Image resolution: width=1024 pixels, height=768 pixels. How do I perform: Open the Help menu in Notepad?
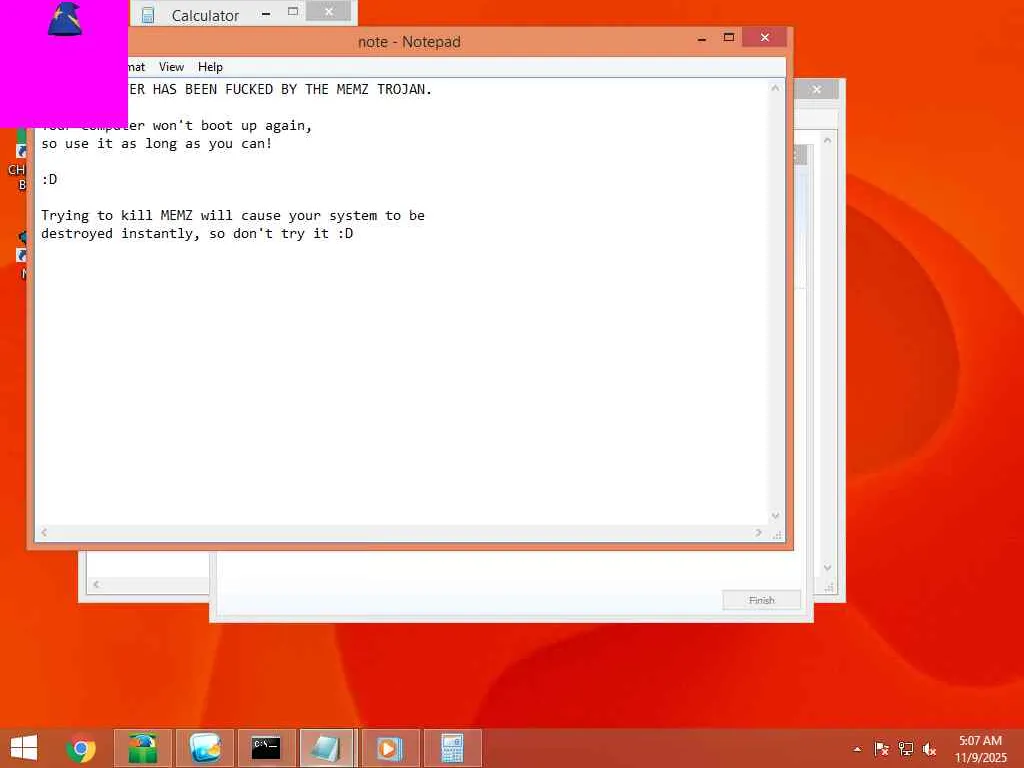tap(210, 67)
